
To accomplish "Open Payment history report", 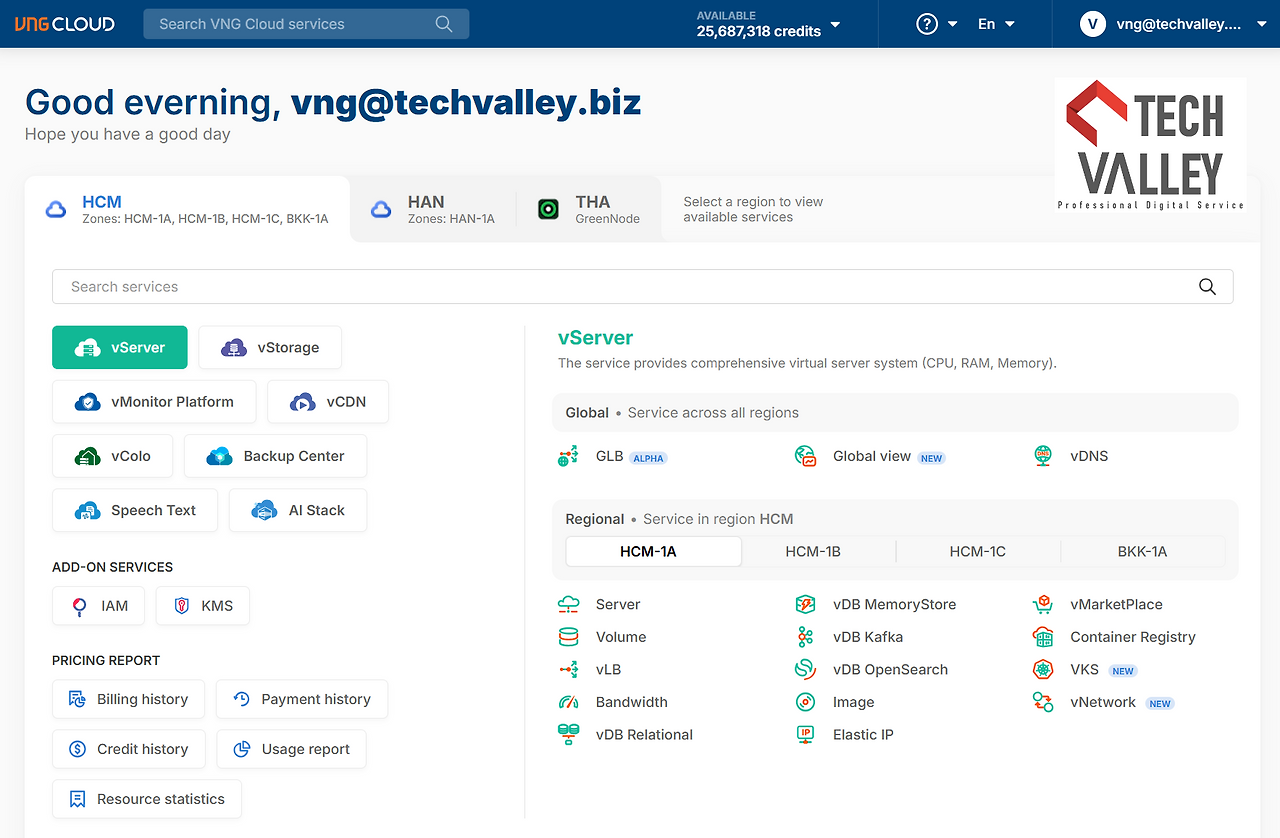I will coord(302,699).
